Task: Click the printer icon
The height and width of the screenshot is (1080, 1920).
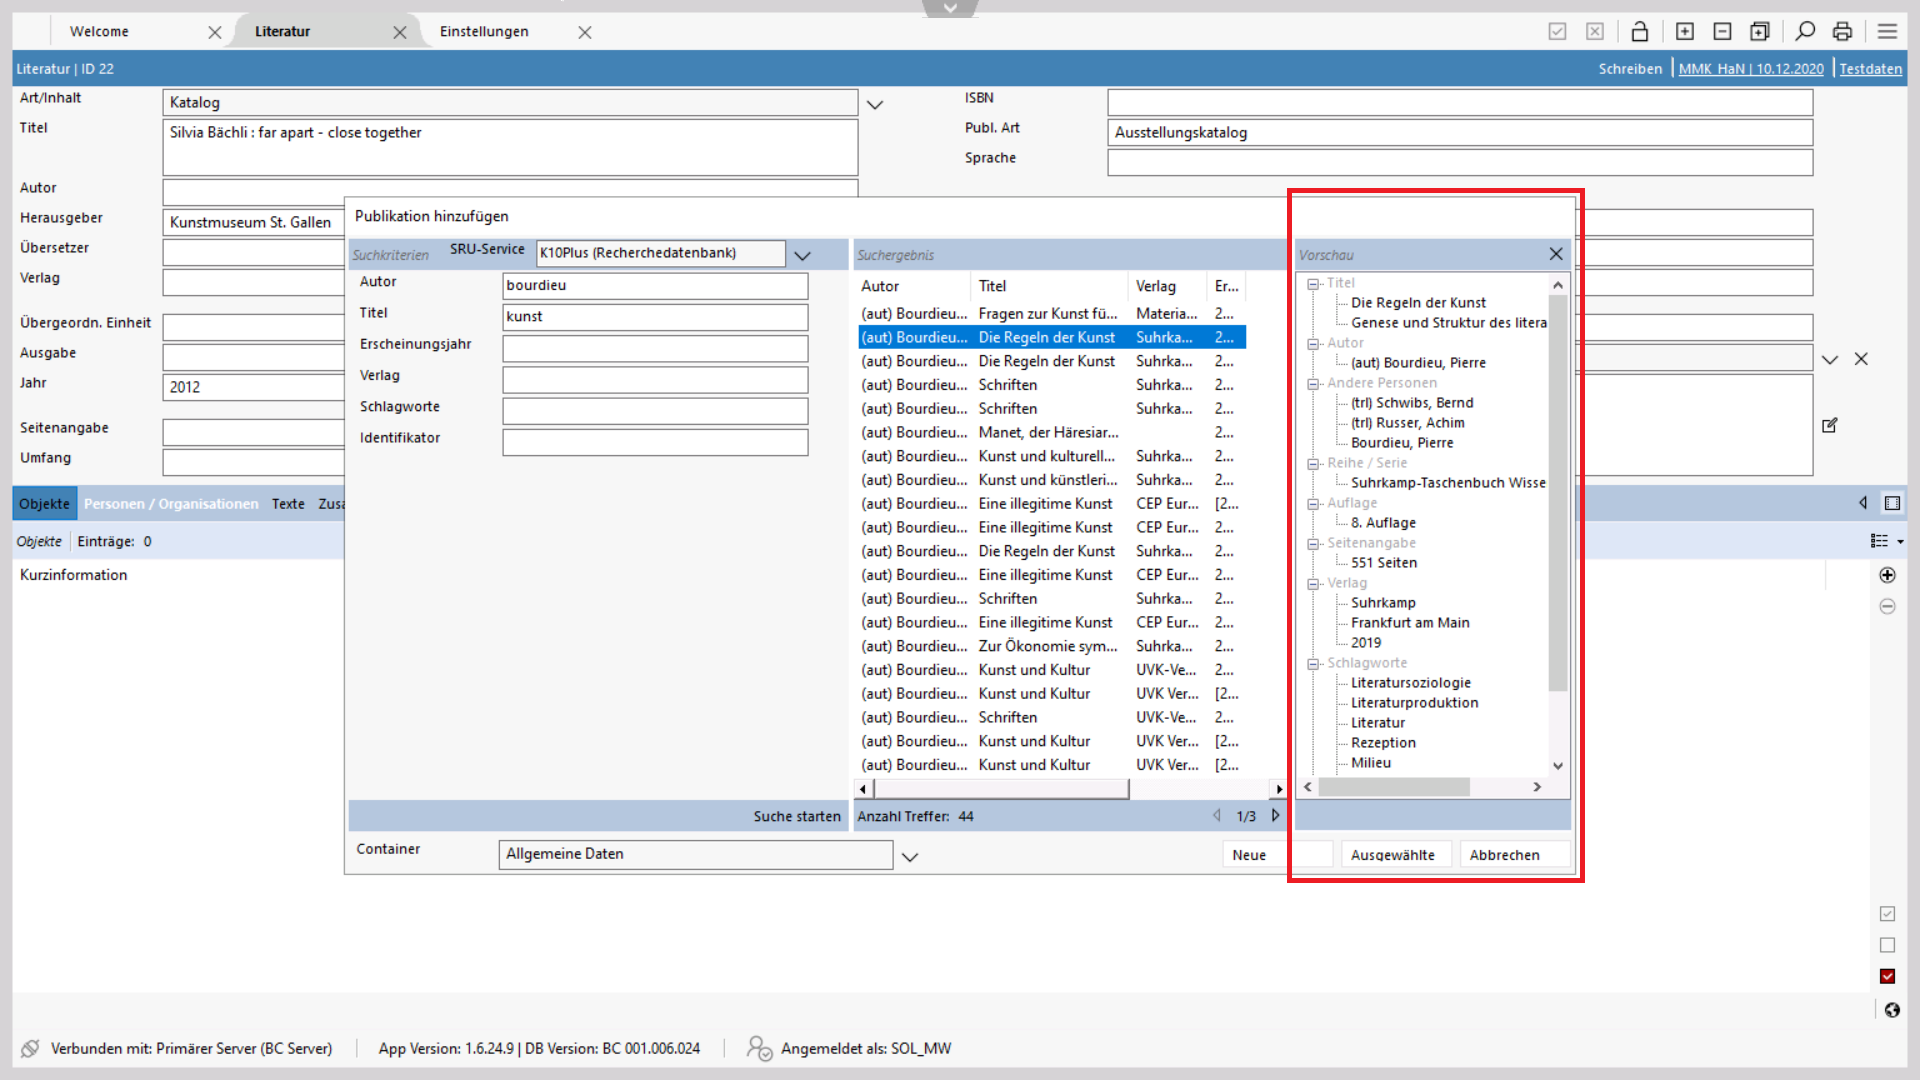Action: 1842,31
